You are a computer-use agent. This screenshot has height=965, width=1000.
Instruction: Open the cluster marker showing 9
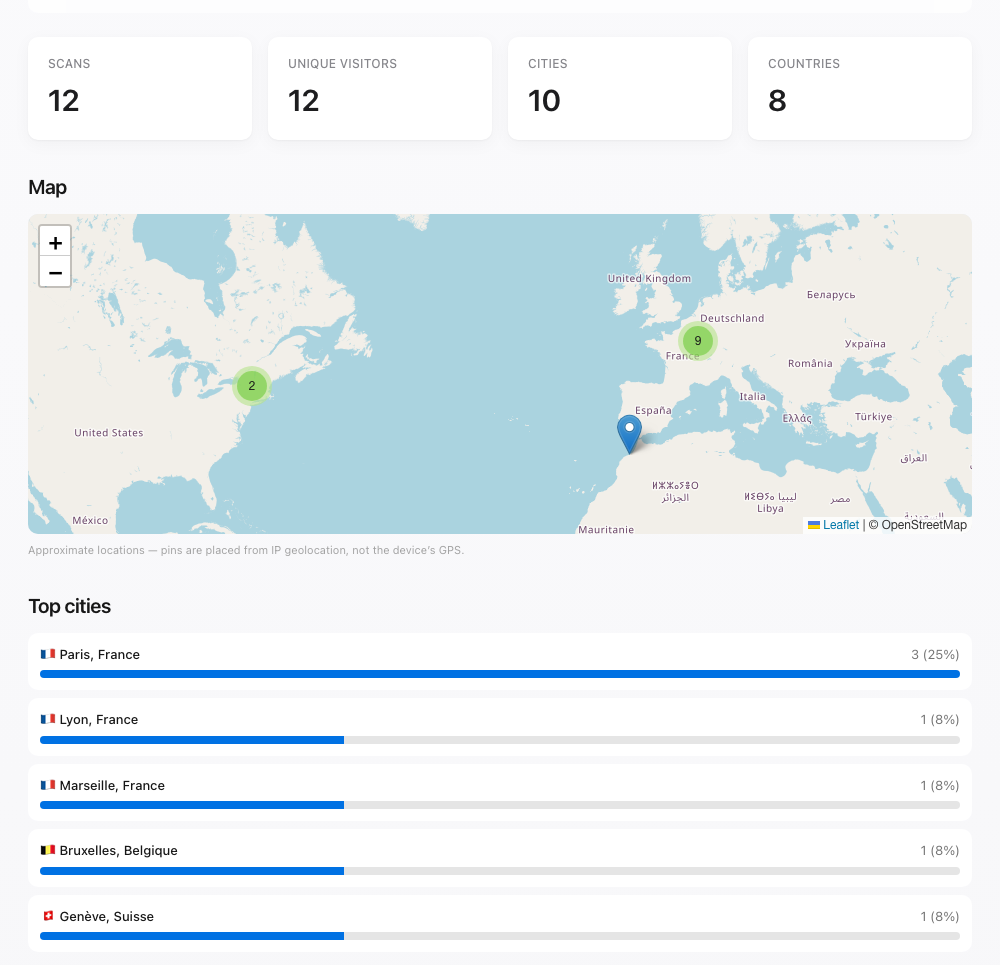(x=698, y=341)
